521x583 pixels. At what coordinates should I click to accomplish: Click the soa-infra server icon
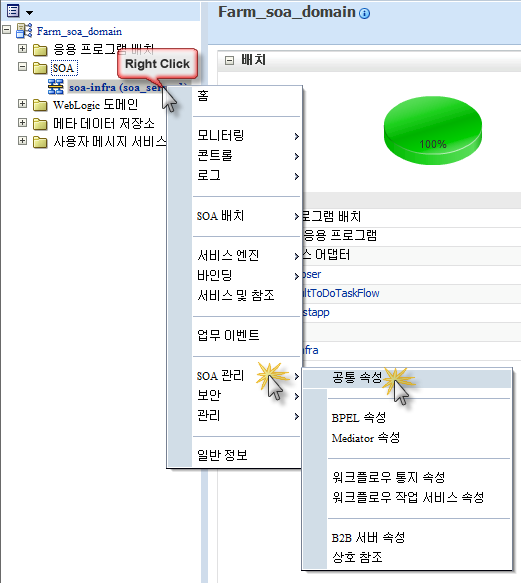tap(55, 86)
